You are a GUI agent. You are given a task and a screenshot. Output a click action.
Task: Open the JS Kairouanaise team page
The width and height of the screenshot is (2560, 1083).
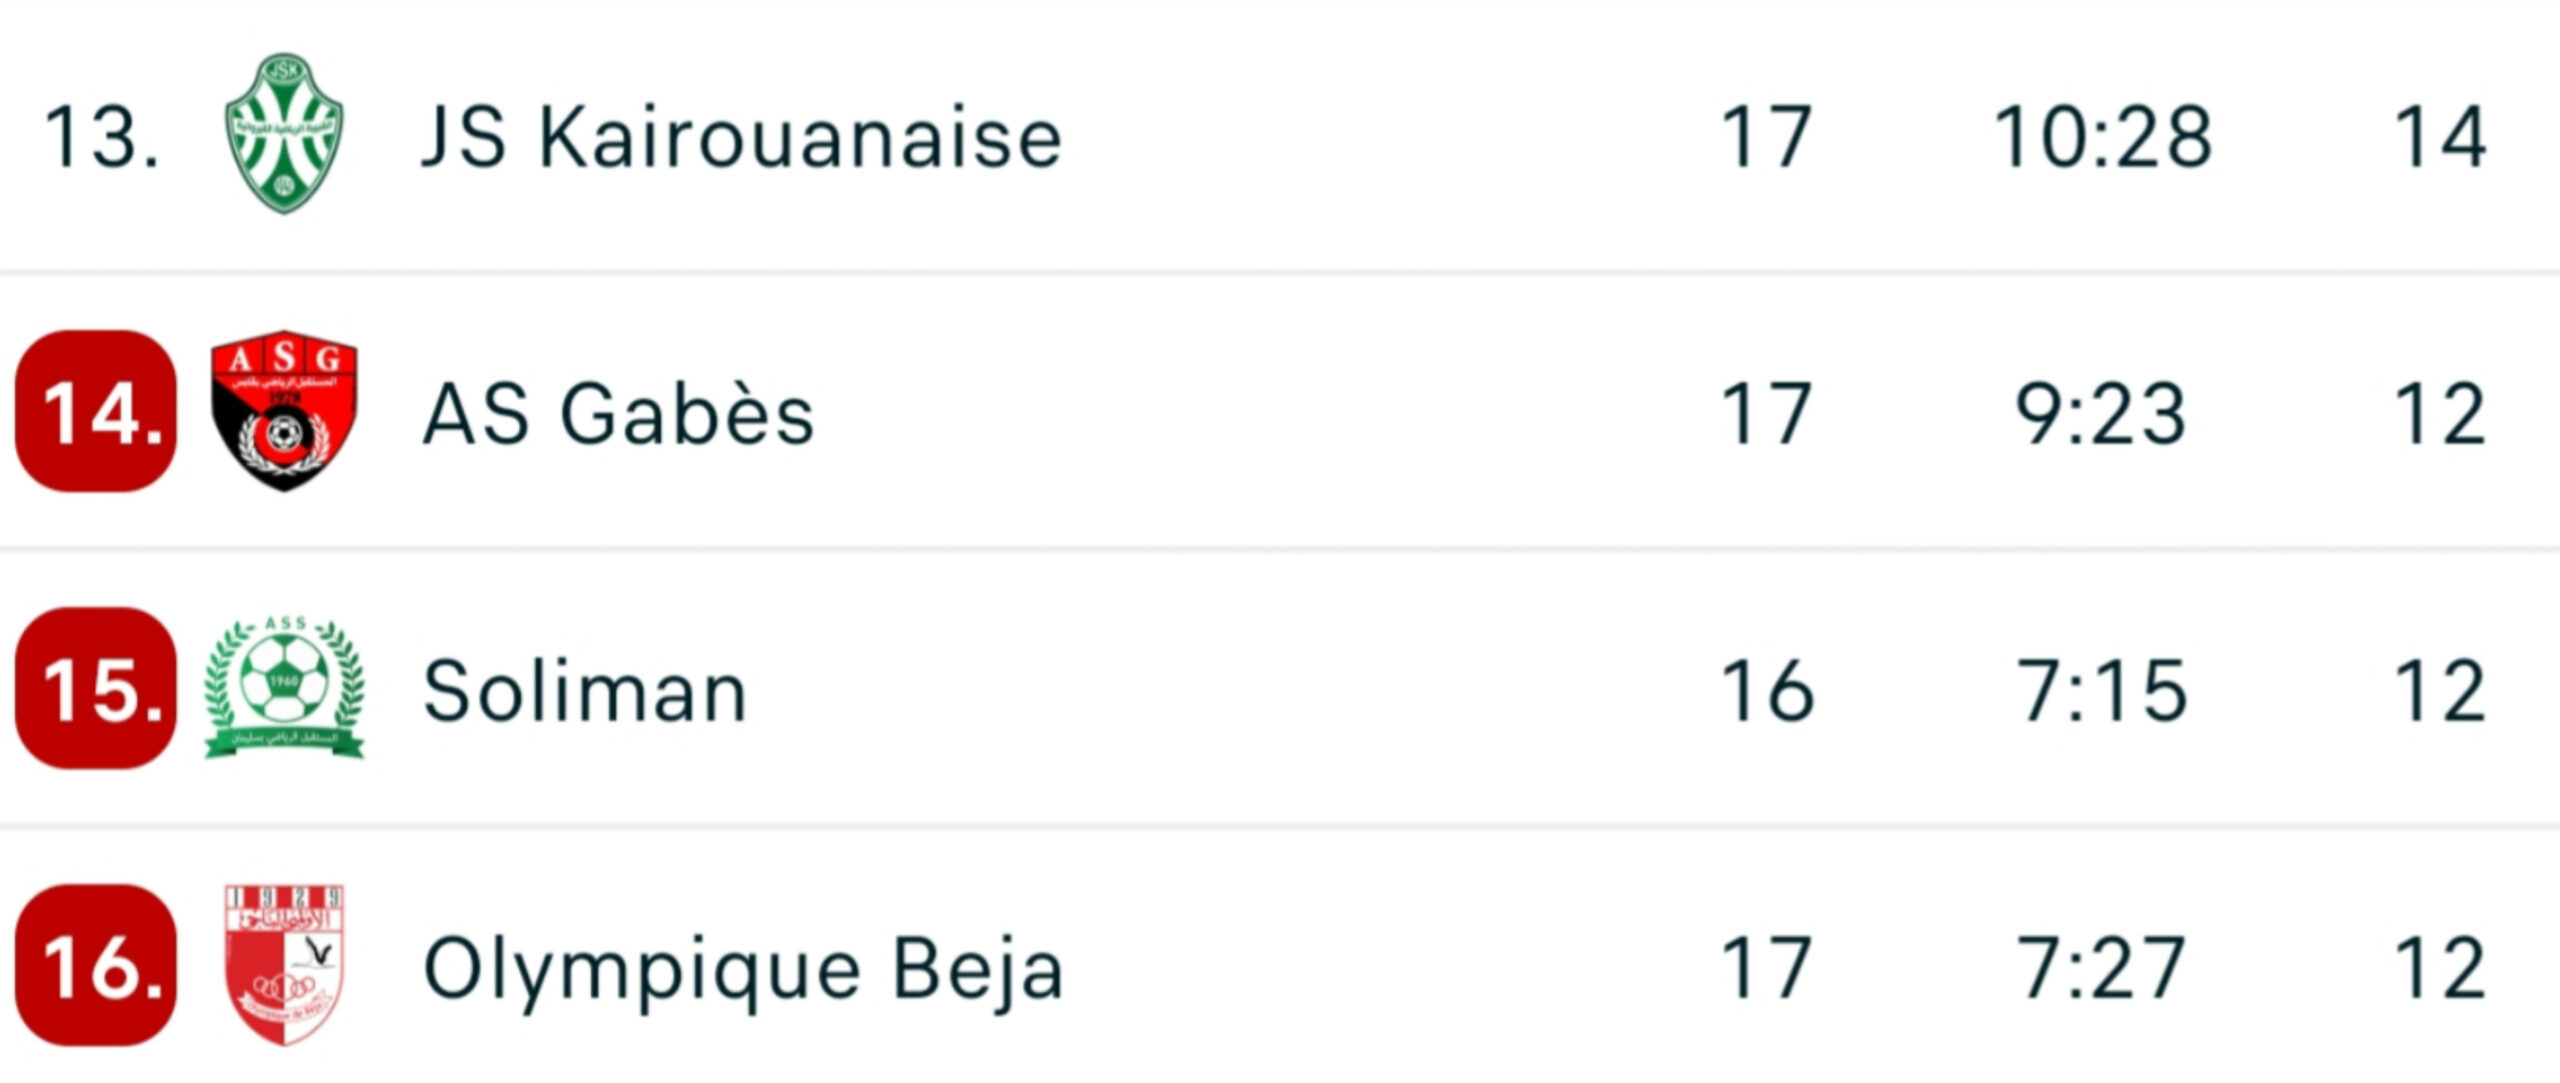pos(741,137)
